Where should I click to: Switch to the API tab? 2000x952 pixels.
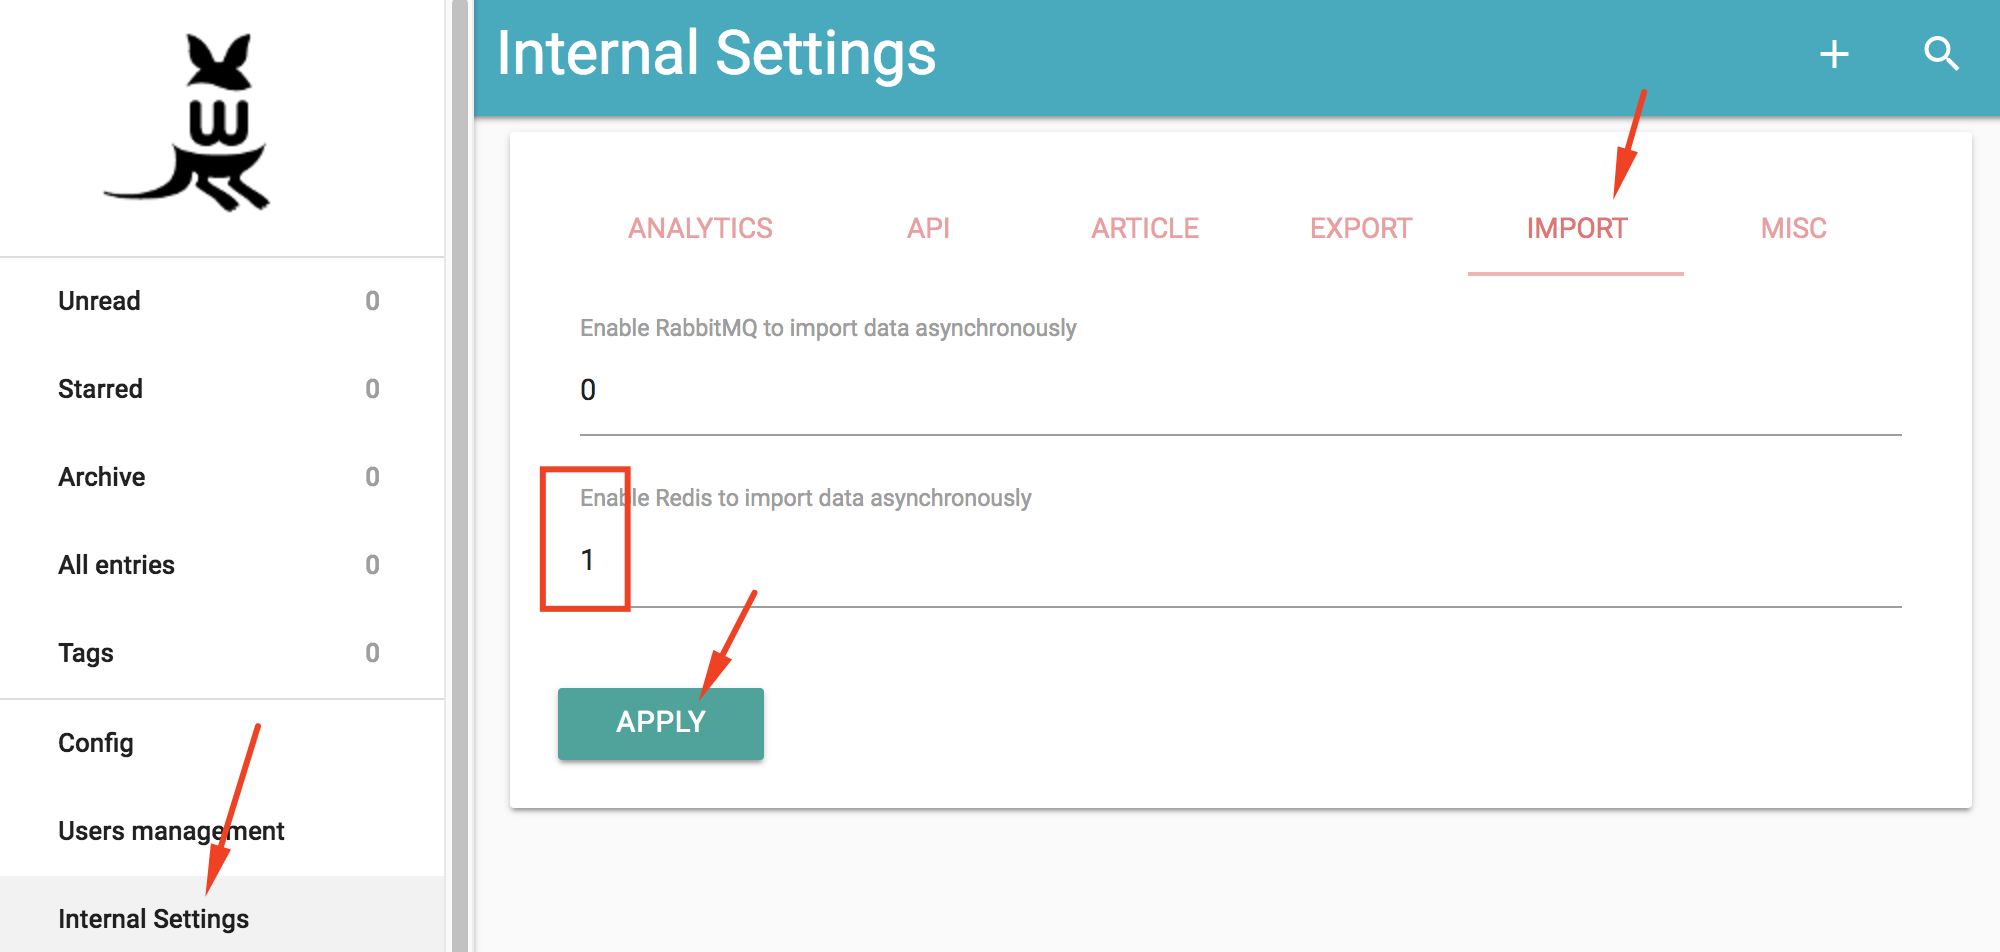(x=928, y=229)
